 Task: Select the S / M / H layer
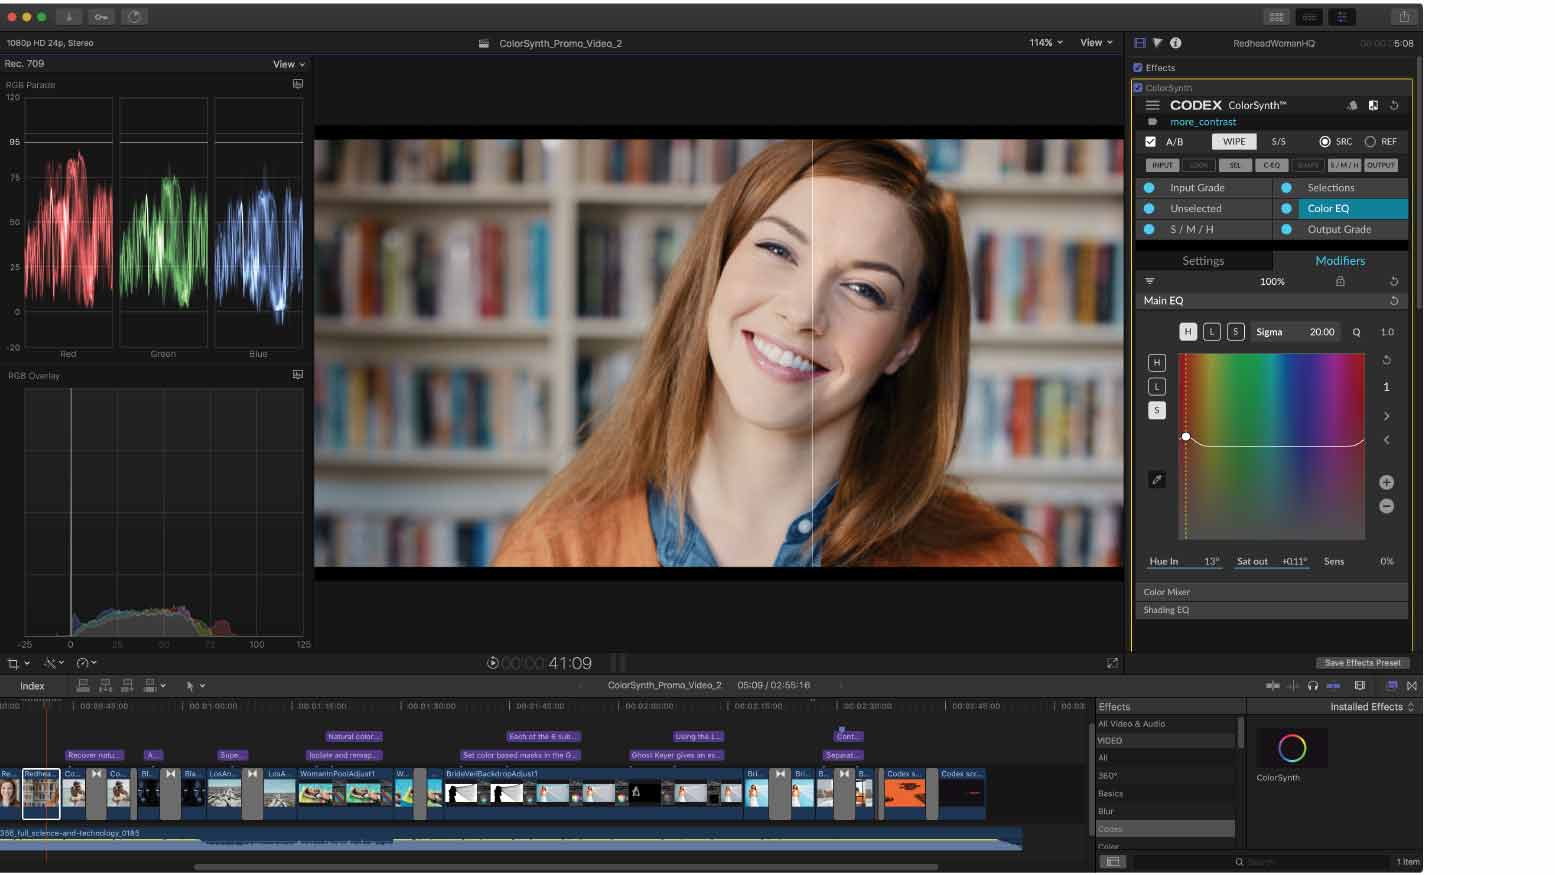1203,230
